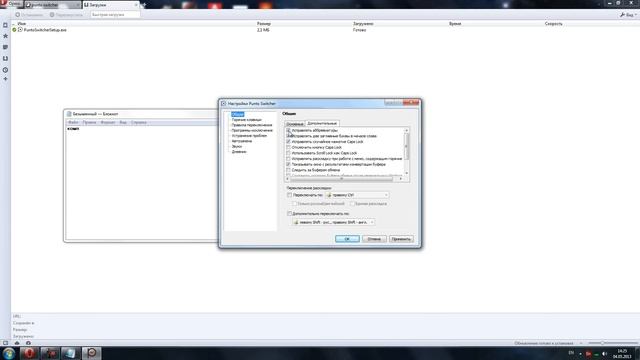The image size is (640, 360).
Task: Open Downloads panel icon in Opera sidebar
Action: click(5, 58)
